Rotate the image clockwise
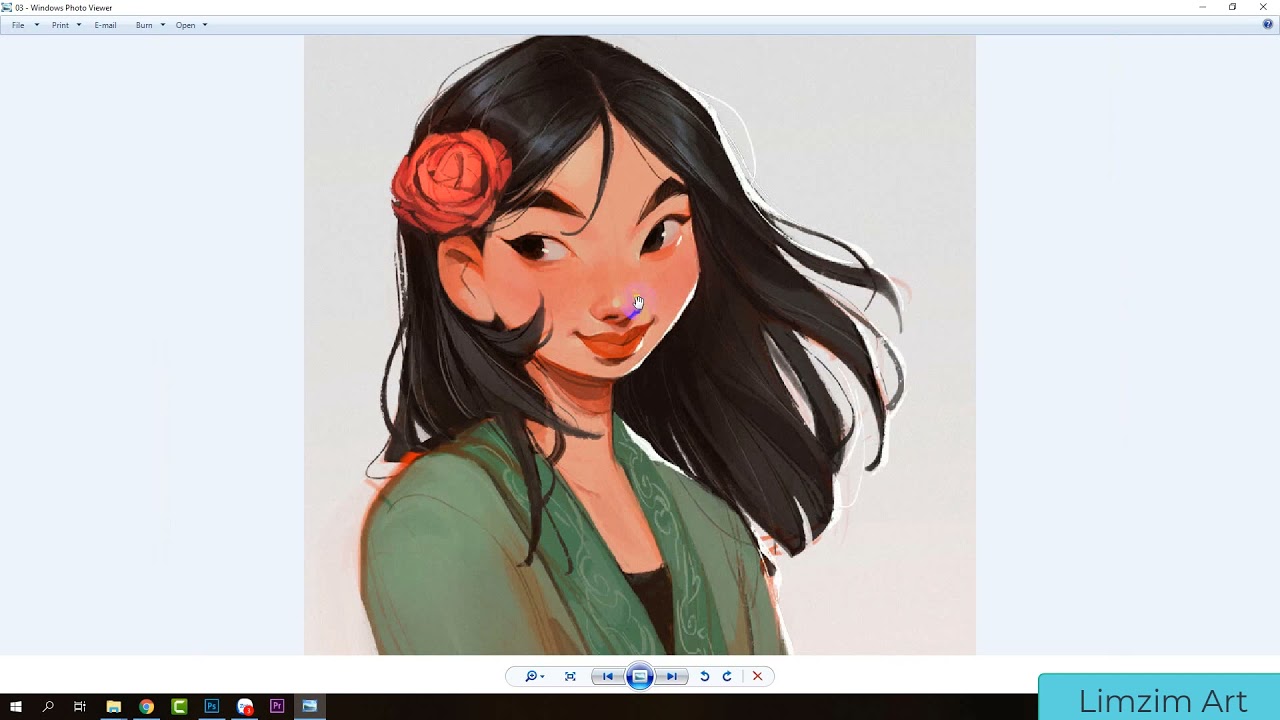 click(727, 677)
